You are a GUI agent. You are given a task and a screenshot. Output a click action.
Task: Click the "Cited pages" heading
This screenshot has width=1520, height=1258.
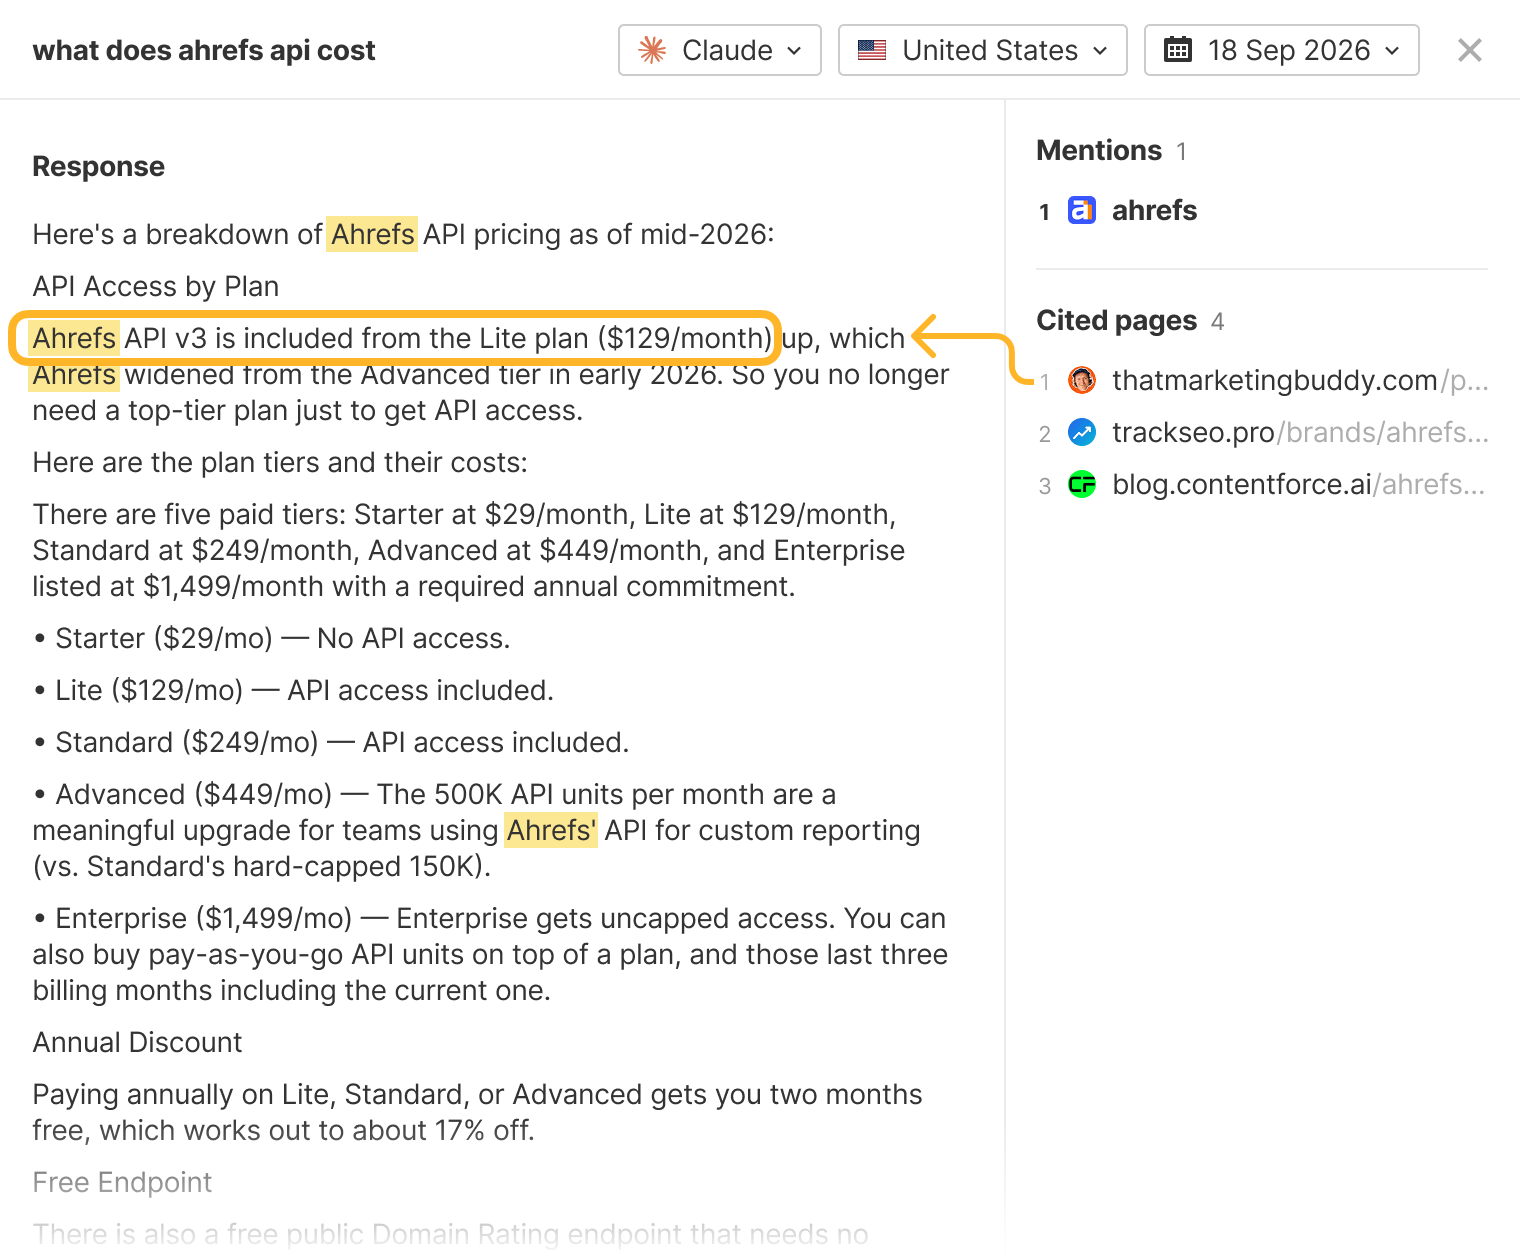pyautogui.click(x=1116, y=320)
